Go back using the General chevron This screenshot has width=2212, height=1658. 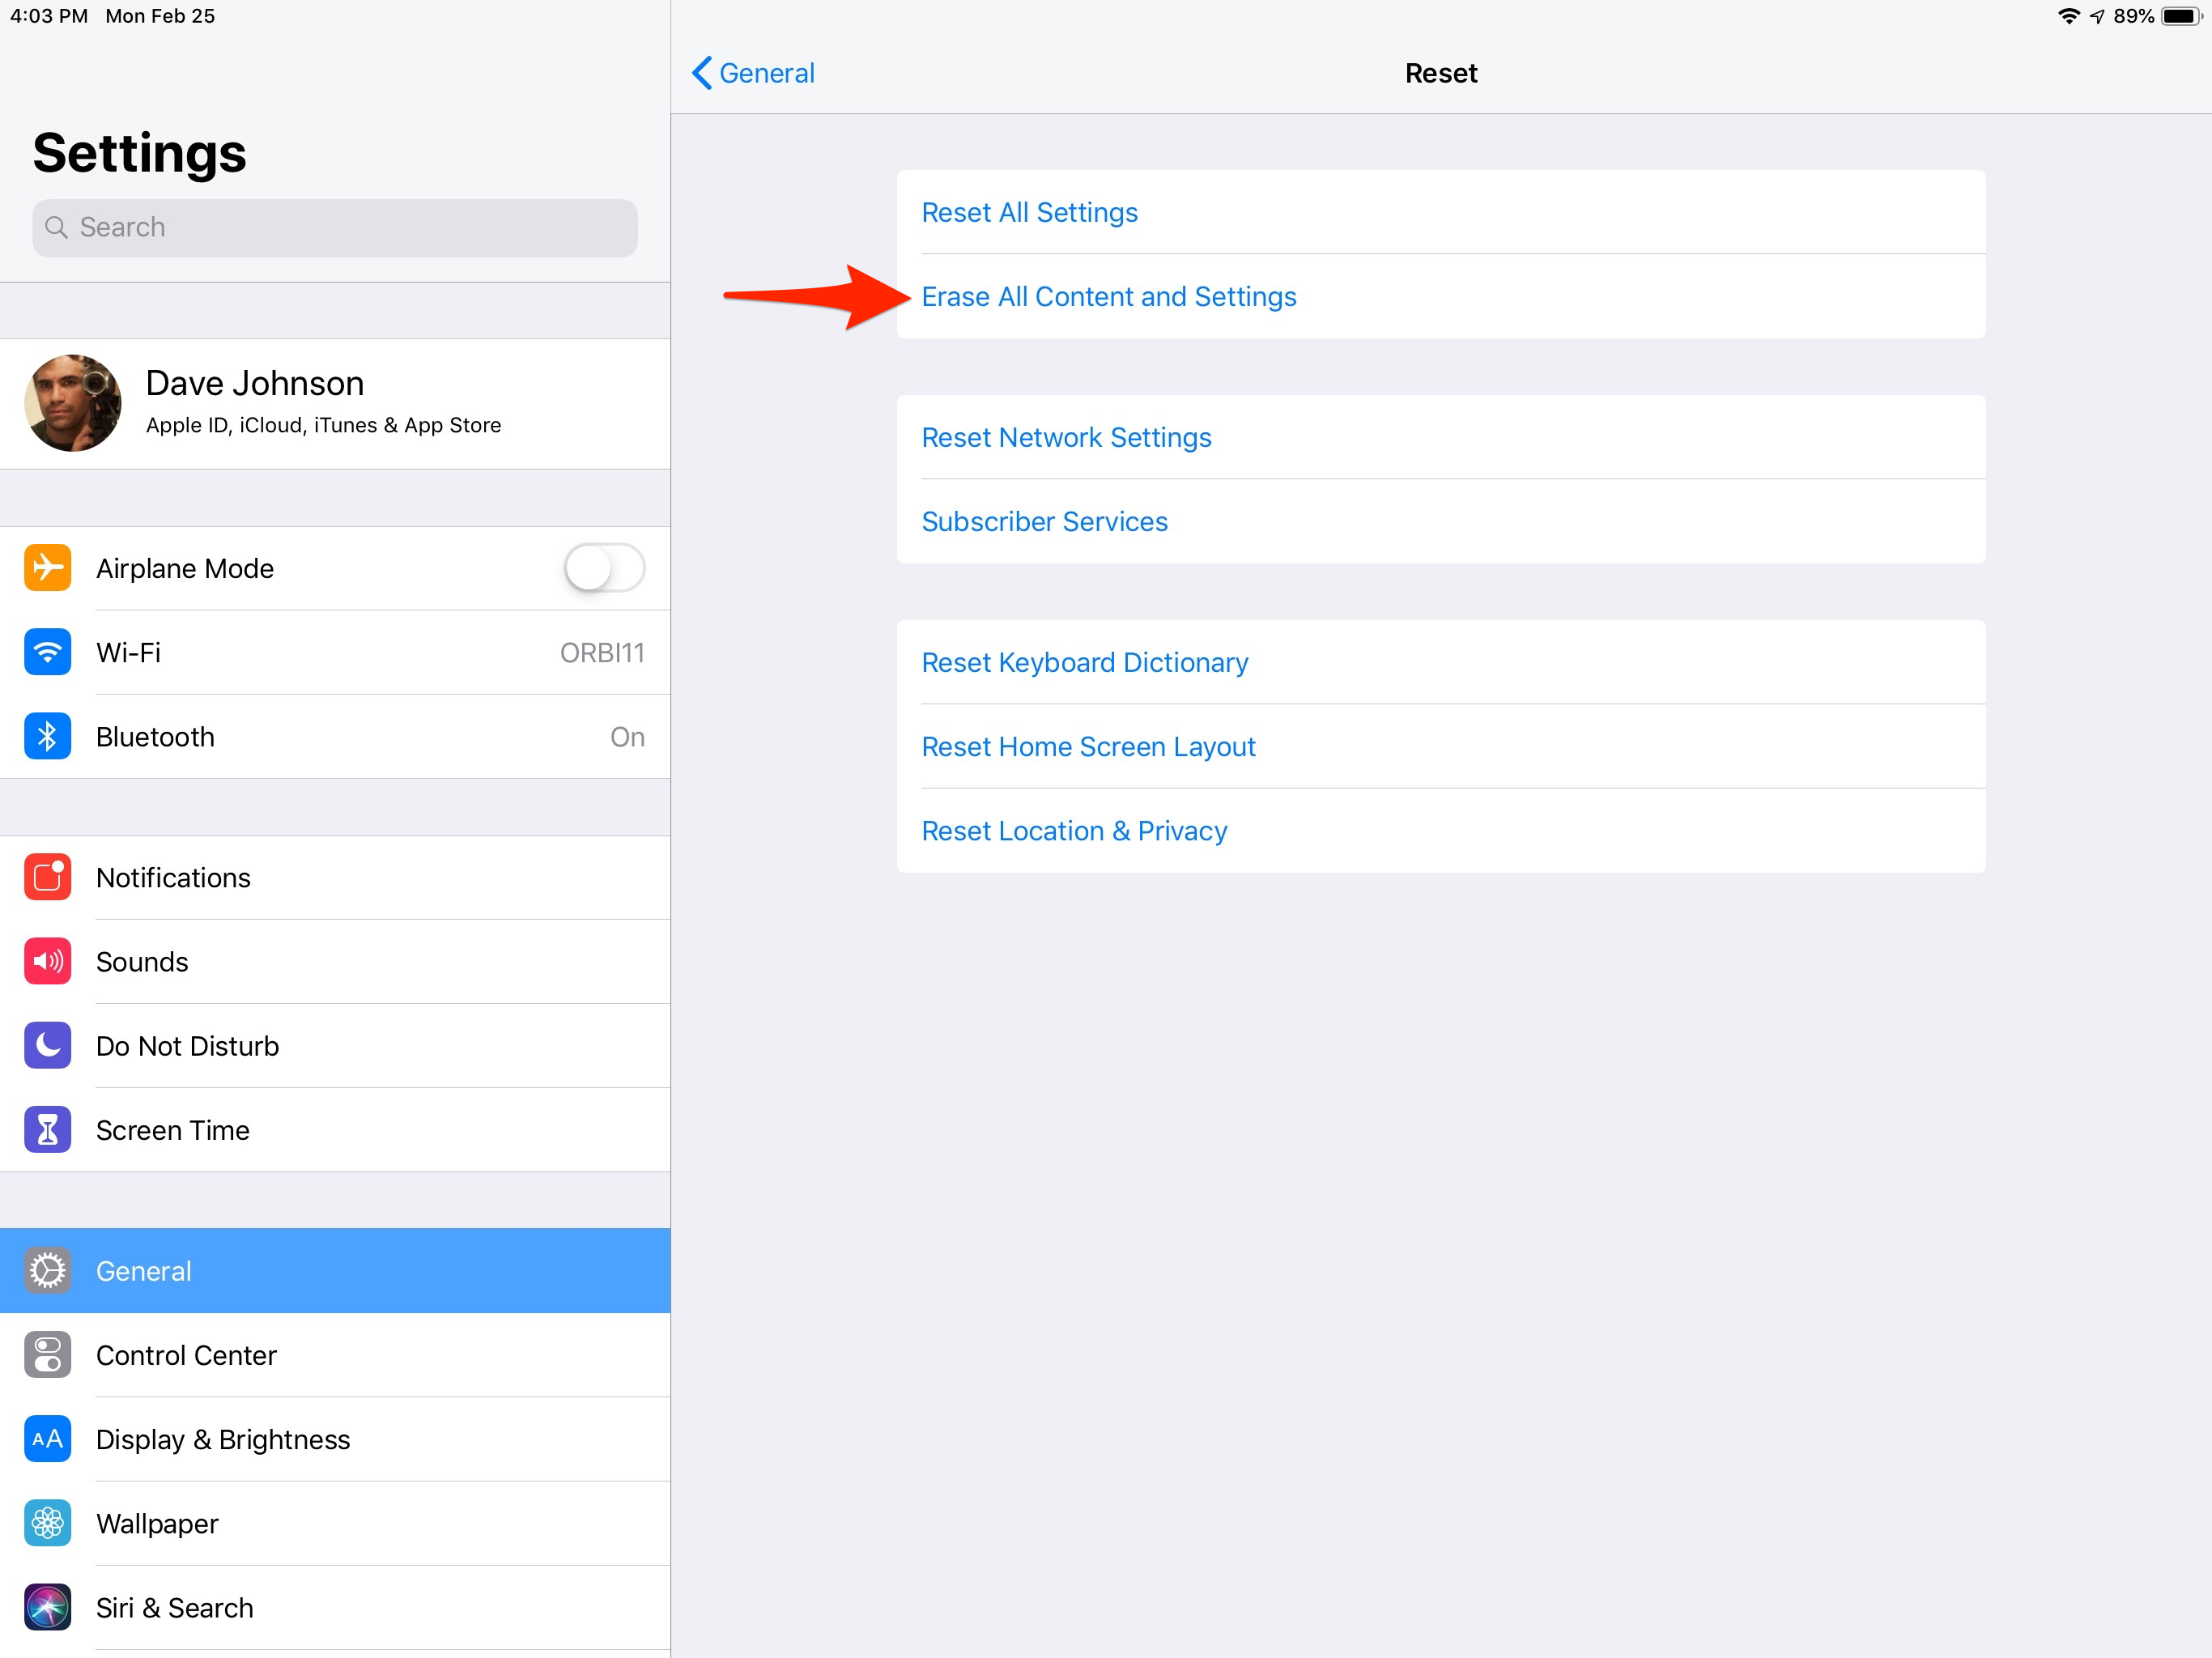753,73
